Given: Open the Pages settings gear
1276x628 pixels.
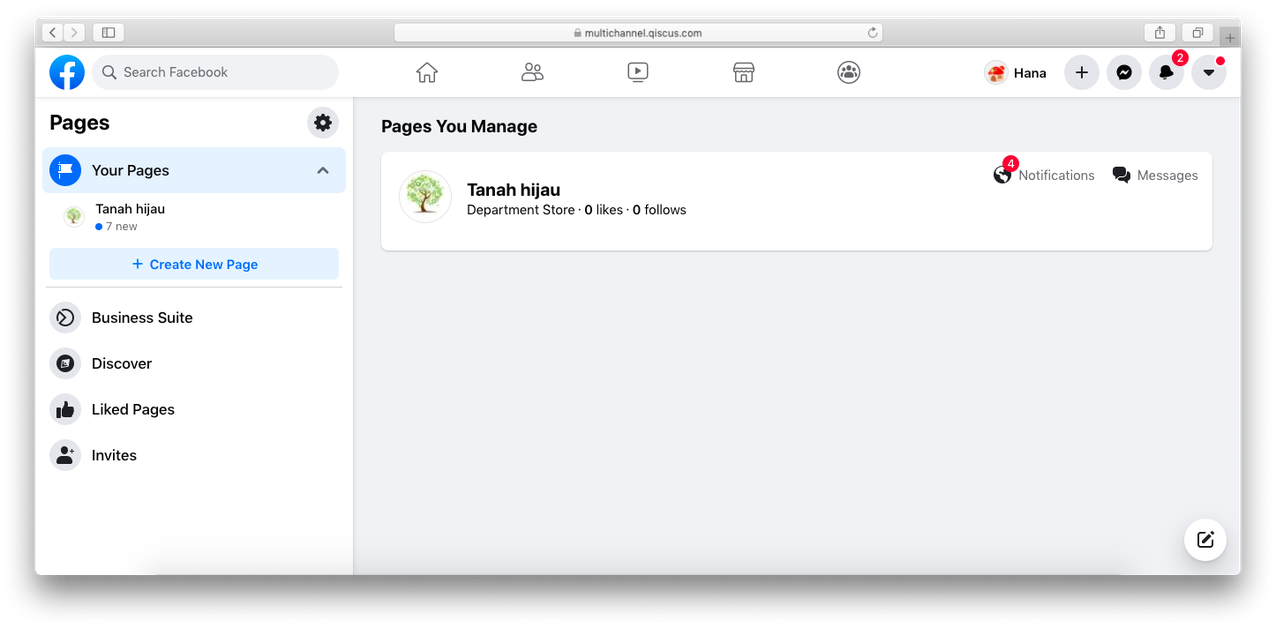Looking at the screenshot, I should pyautogui.click(x=322, y=122).
